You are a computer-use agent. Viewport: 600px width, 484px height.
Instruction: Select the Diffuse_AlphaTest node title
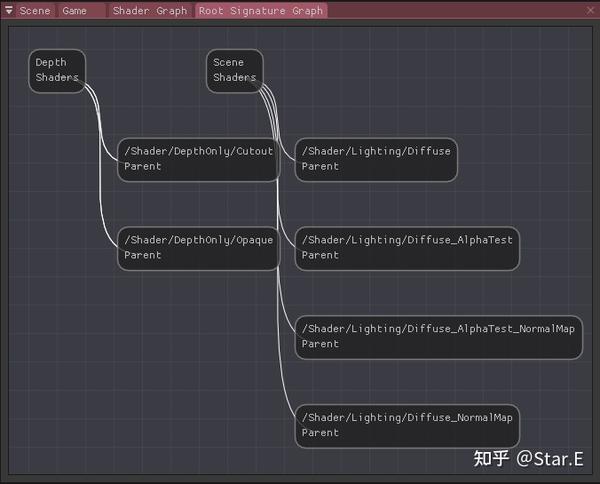pos(407,240)
